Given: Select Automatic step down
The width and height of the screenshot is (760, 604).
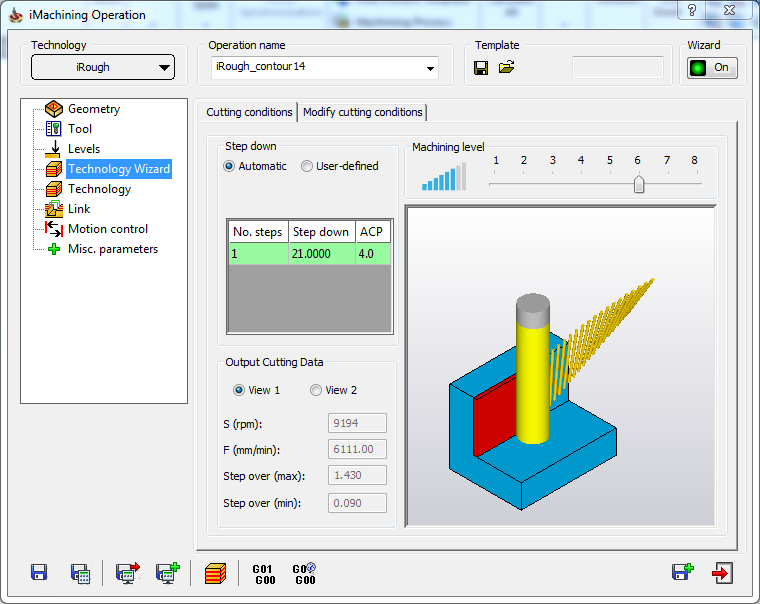Looking at the screenshot, I should (255, 166).
